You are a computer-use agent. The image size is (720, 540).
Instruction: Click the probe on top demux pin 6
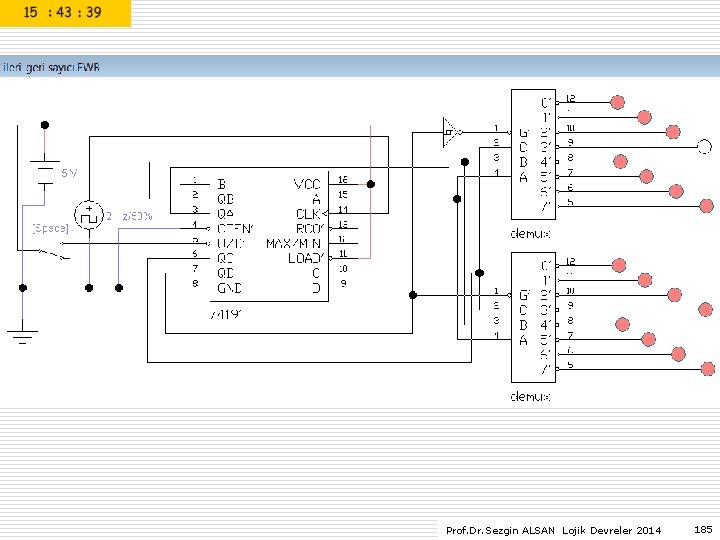676,191
